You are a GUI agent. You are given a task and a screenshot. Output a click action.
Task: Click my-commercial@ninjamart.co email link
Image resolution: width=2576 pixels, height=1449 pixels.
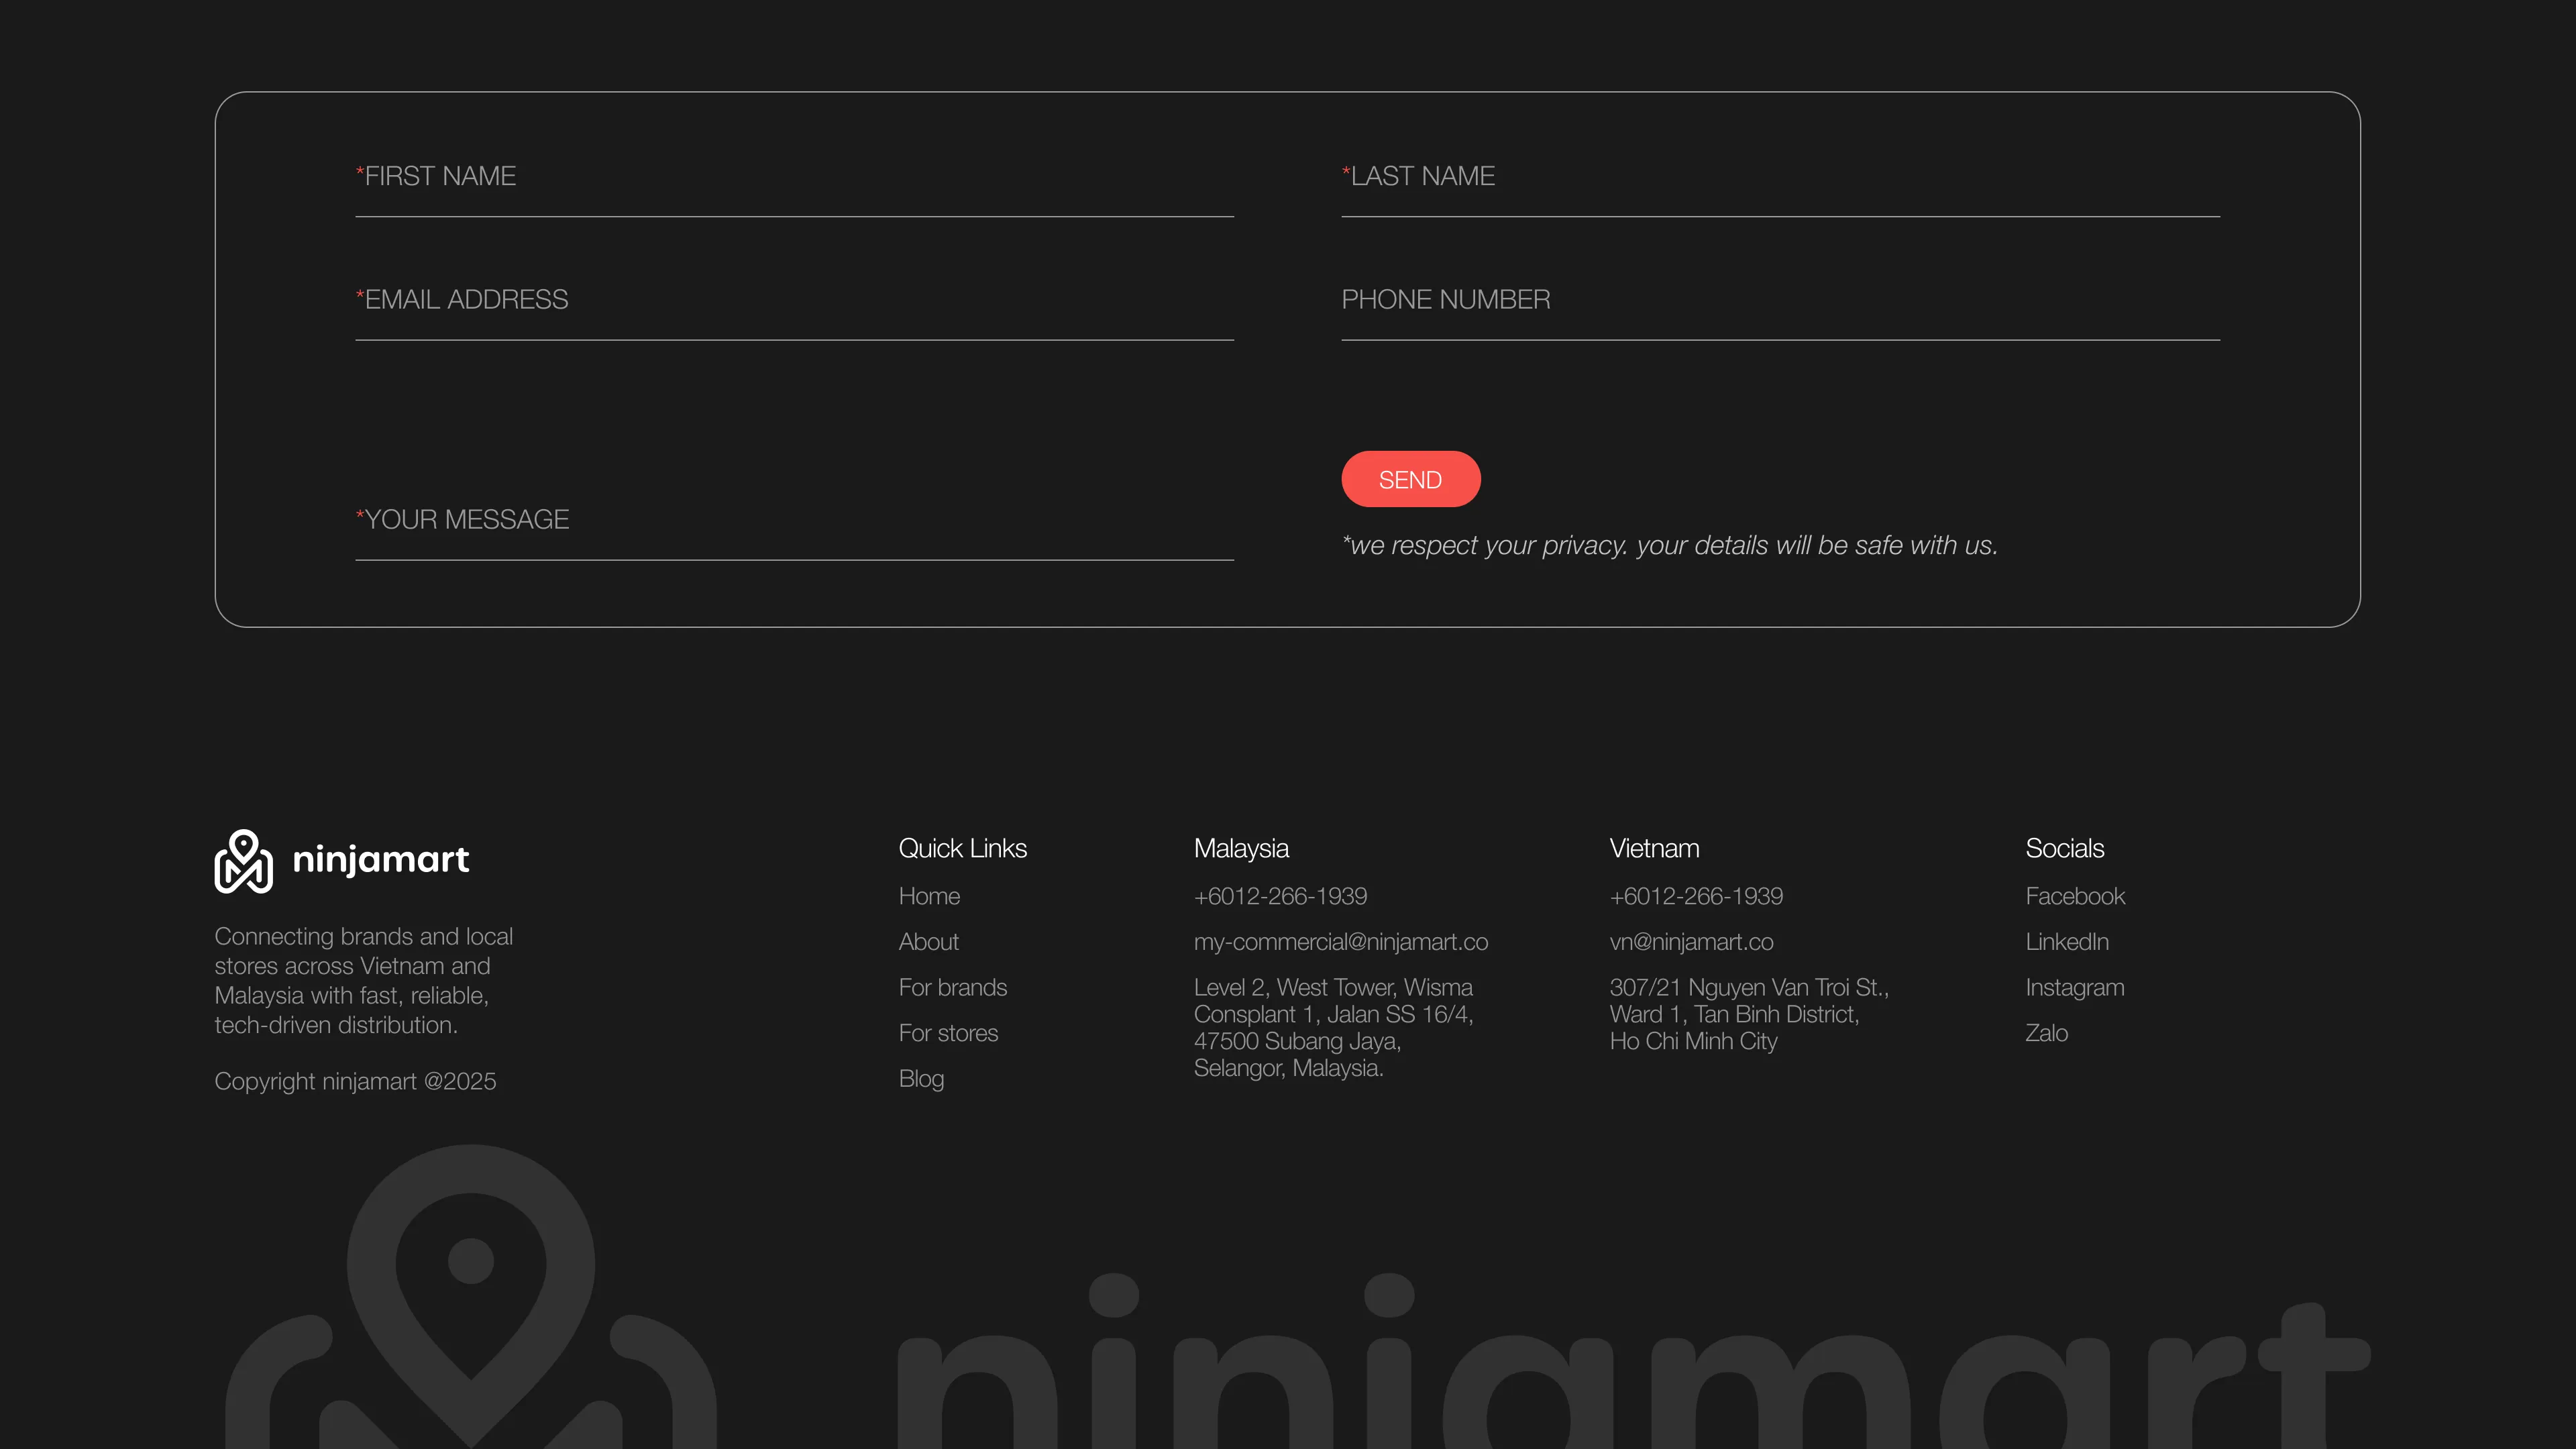pyautogui.click(x=1340, y=942)
